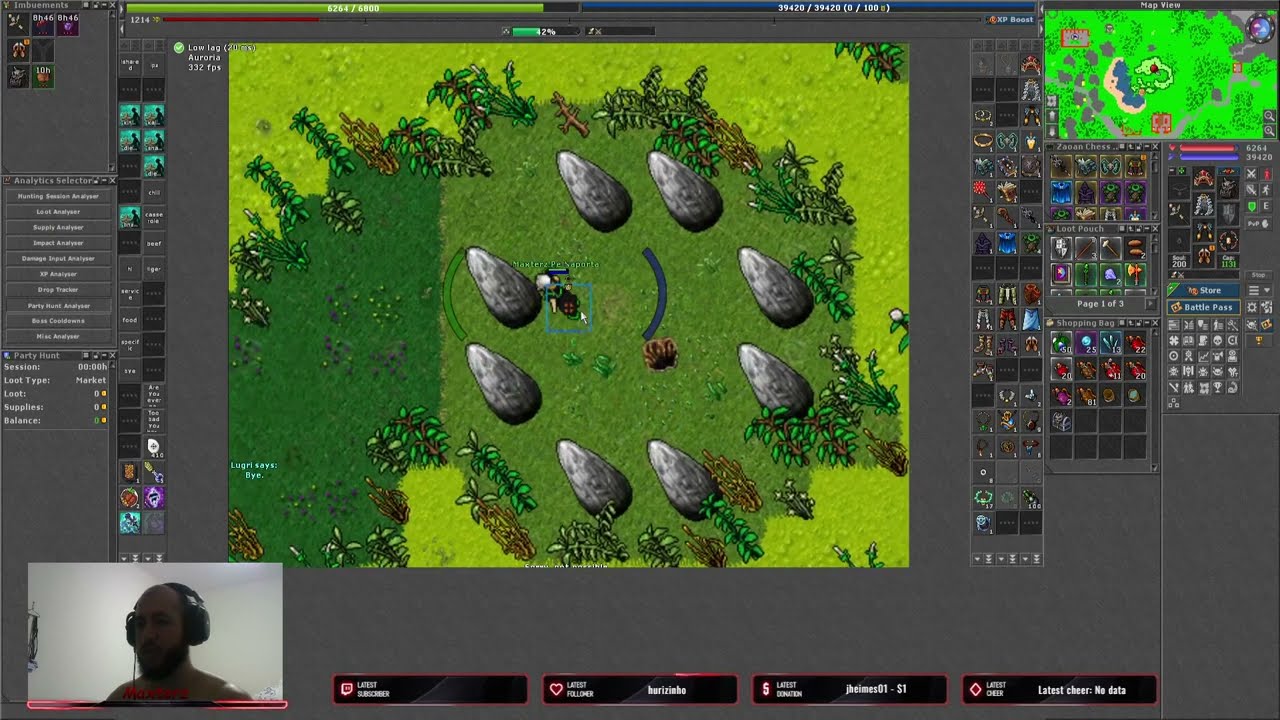Close the Party Hunt panel

coord(111,356)
